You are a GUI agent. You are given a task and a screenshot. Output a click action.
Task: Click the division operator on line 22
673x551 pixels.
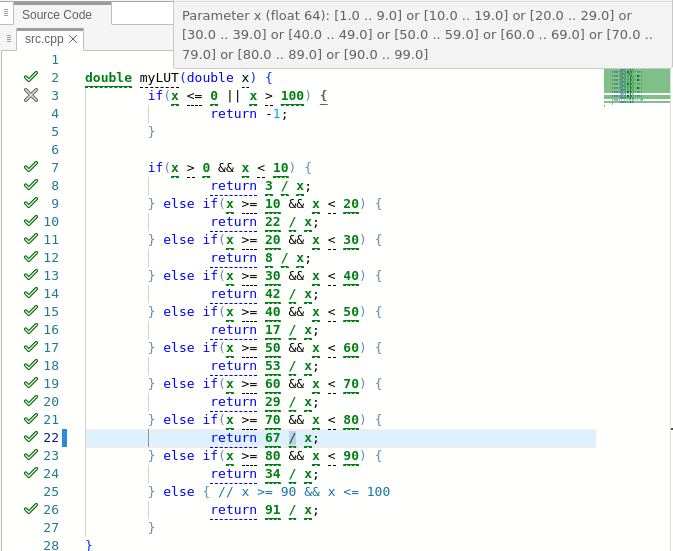tap(292, 438)
